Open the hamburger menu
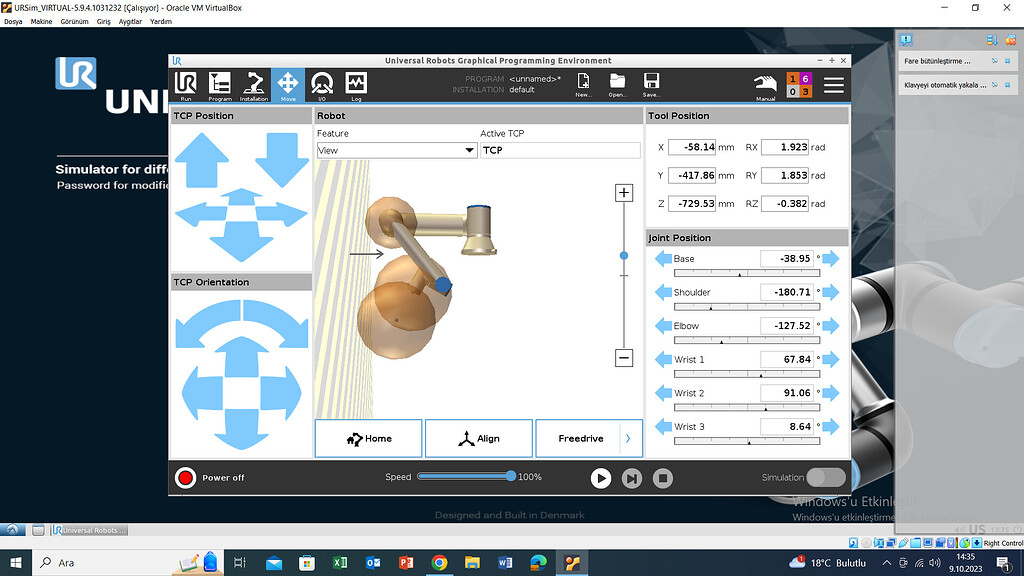This screenshot has width=1024, height=576. [x=833, y=85]
